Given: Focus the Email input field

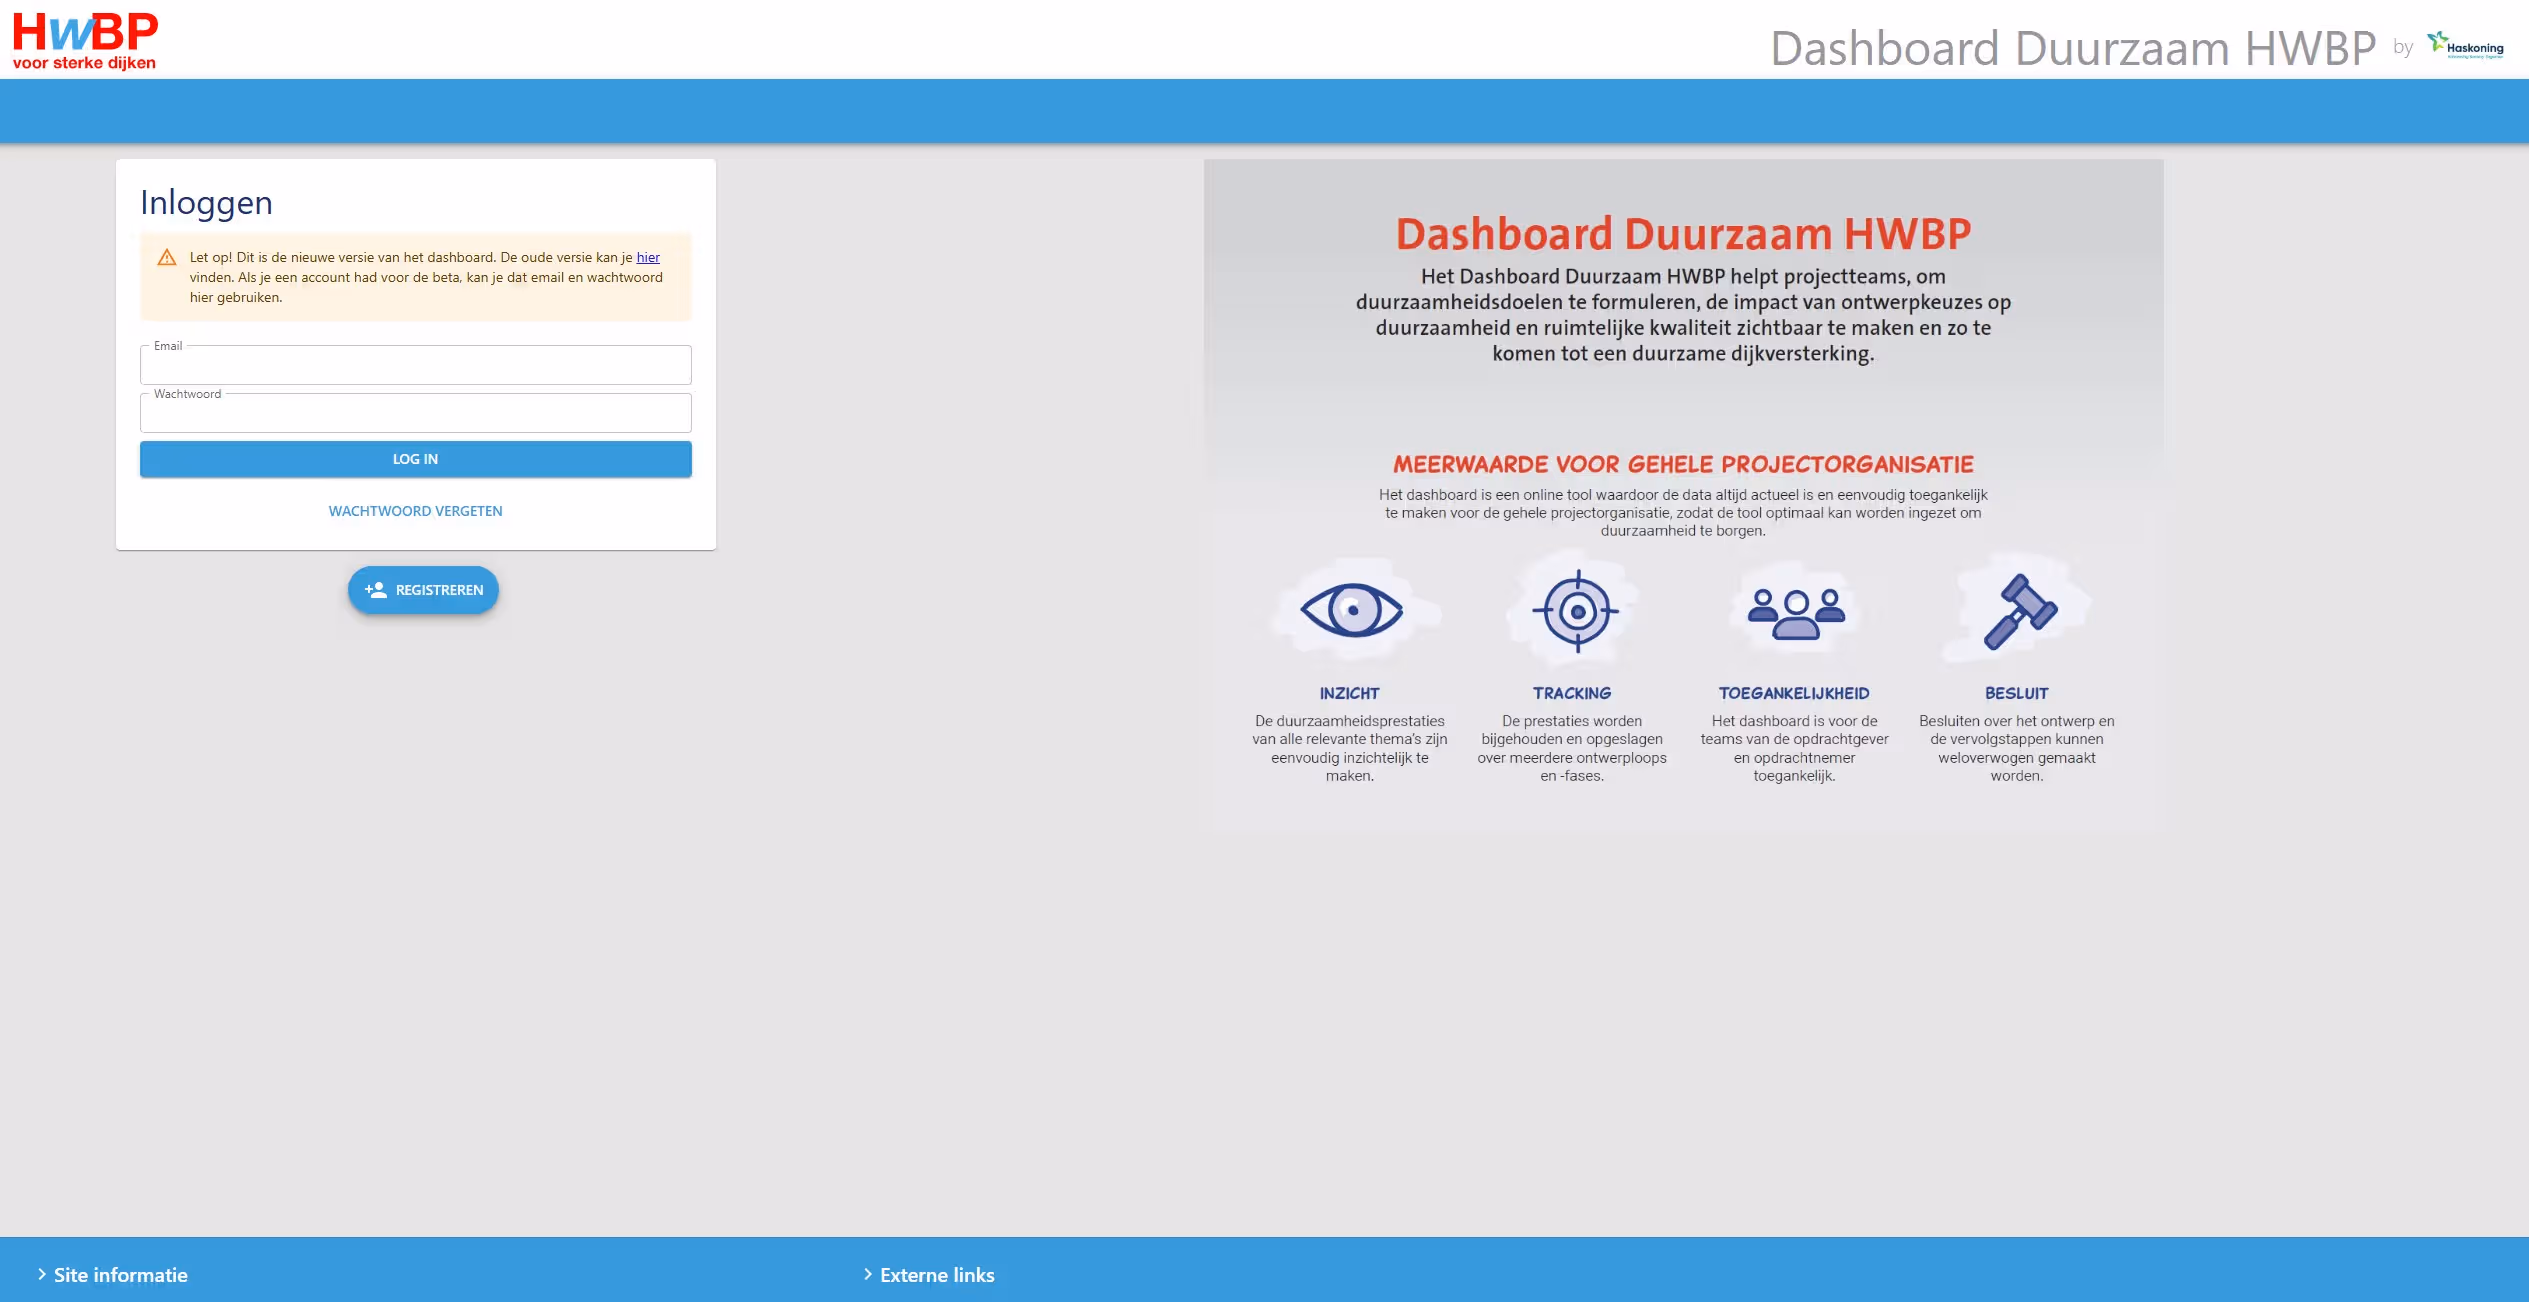Looking at the screenshot, I should pyautogui.click(x=415, y=366).
